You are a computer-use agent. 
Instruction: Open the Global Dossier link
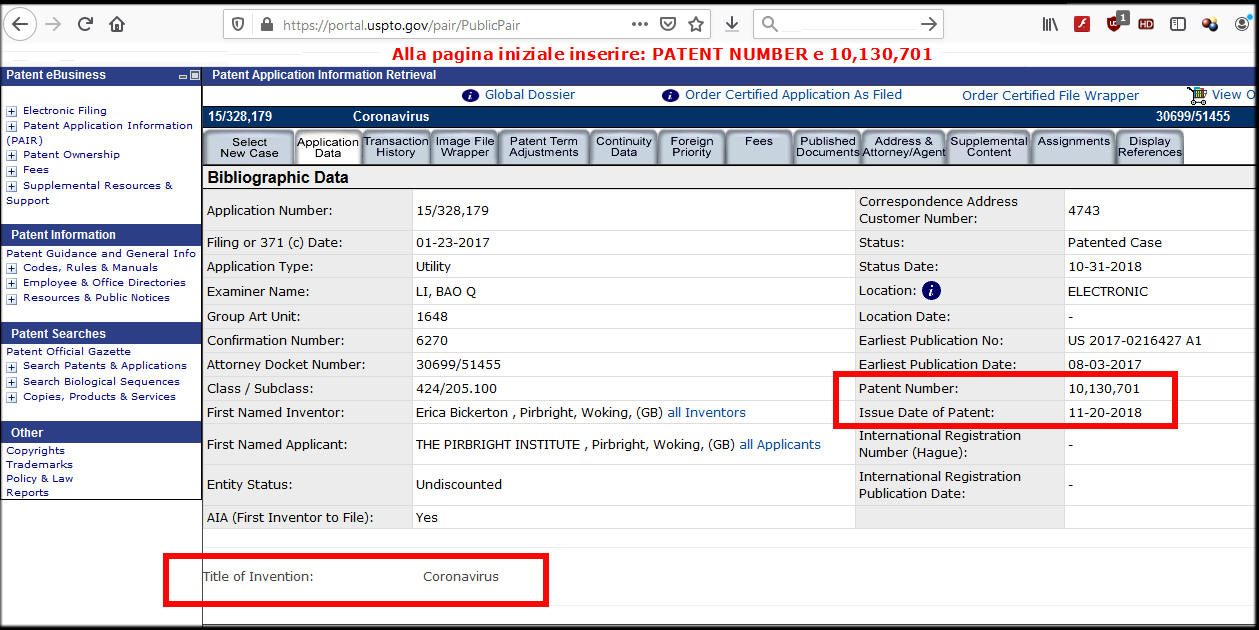[530, 95]
